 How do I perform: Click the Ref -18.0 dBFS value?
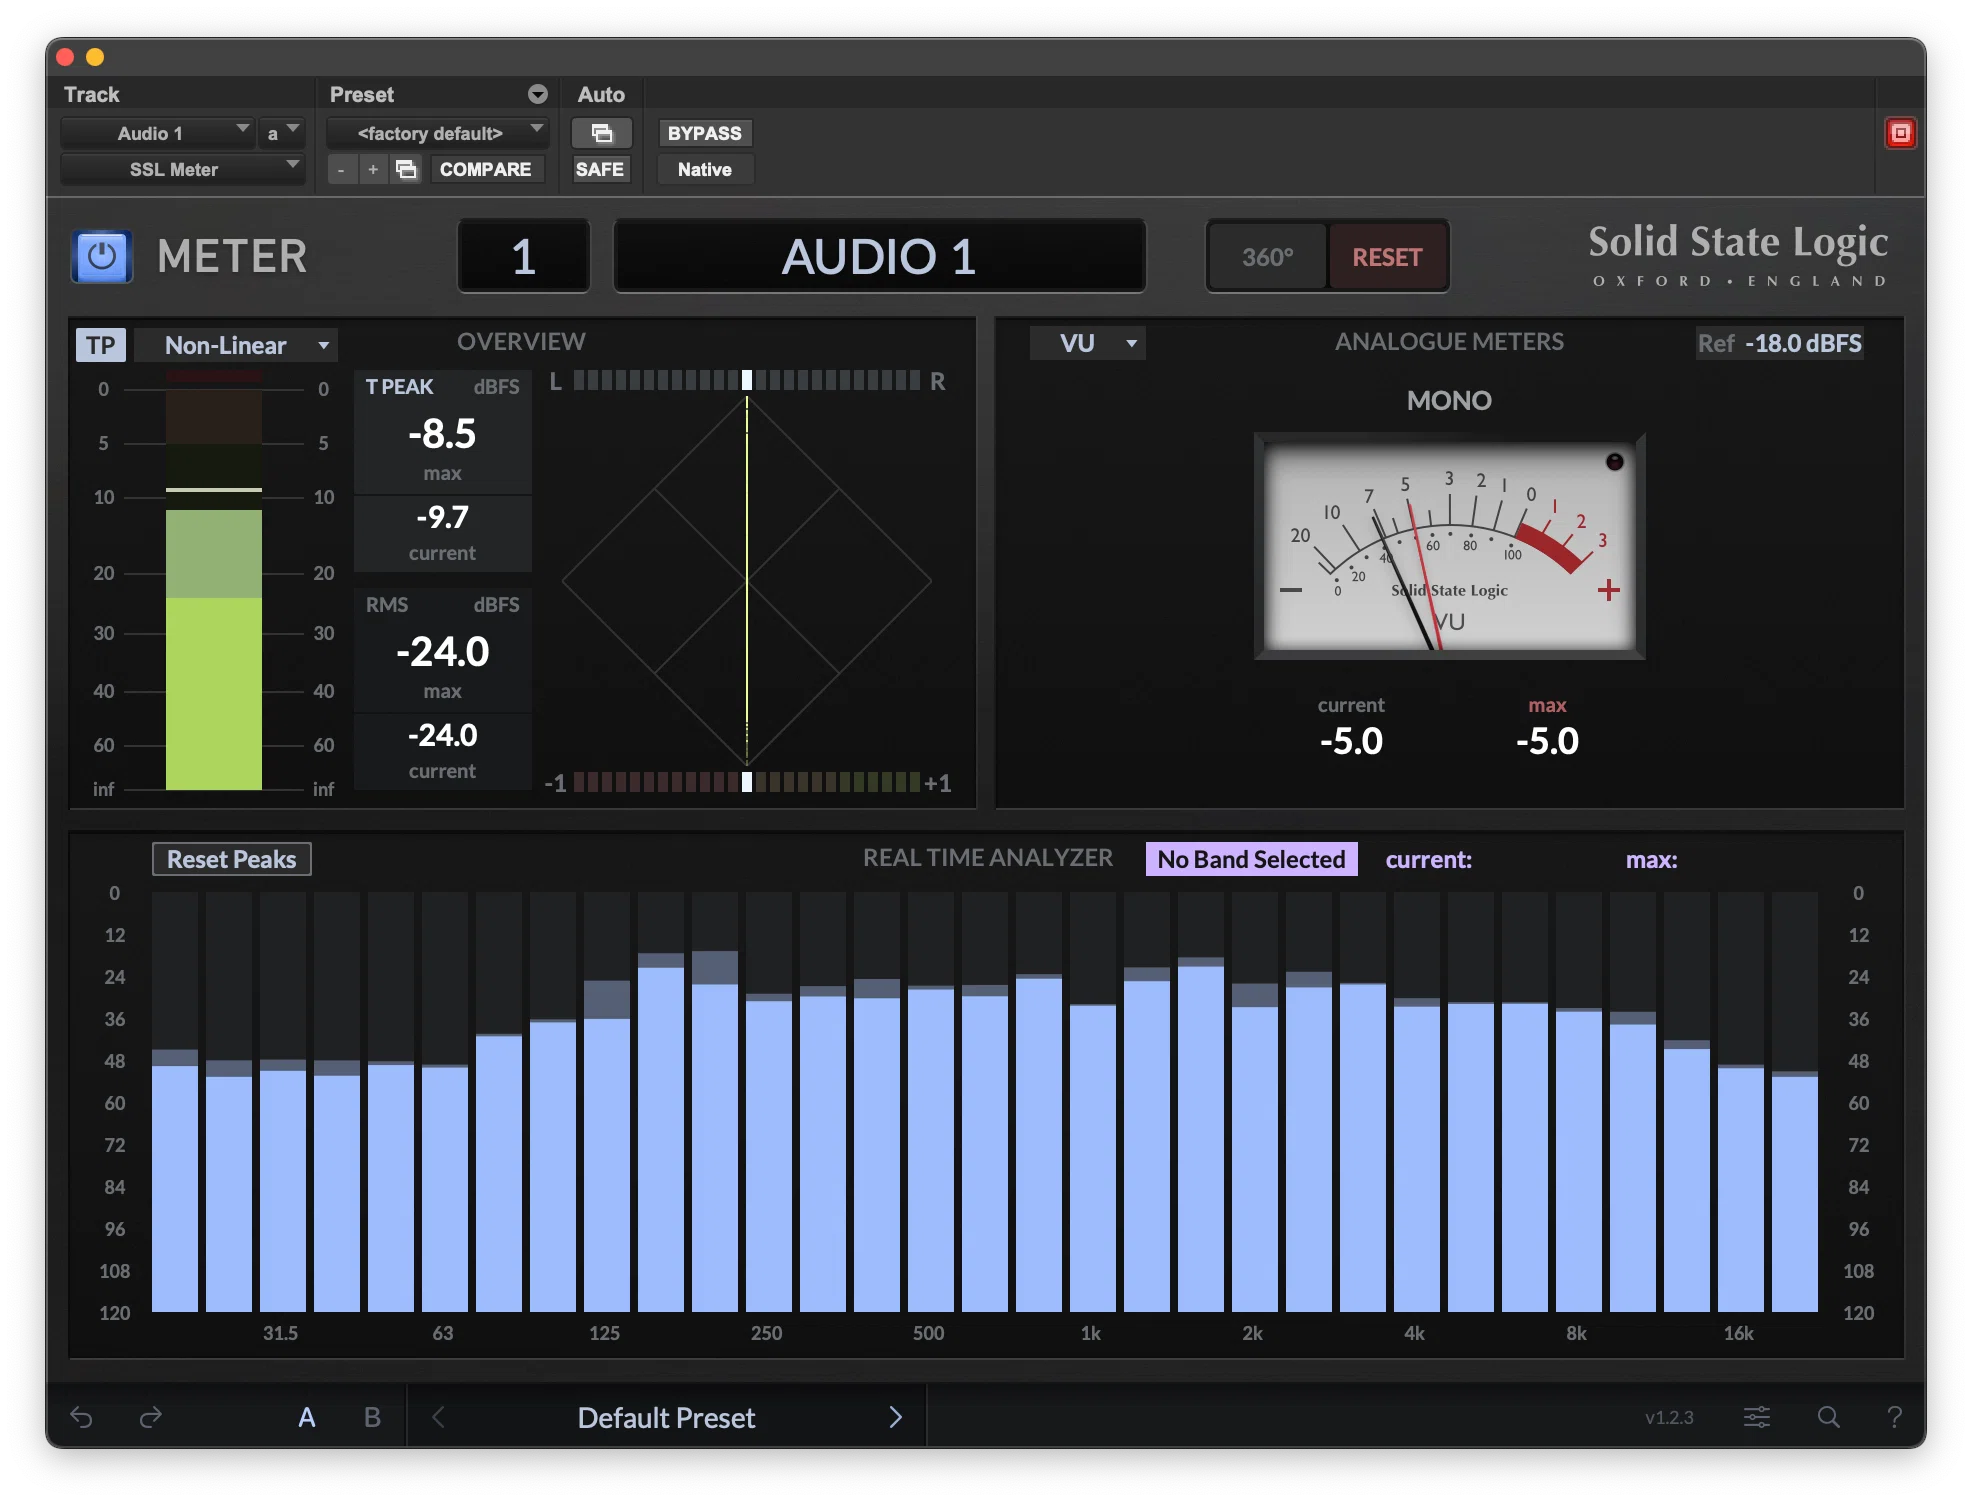coord(1779,343)
